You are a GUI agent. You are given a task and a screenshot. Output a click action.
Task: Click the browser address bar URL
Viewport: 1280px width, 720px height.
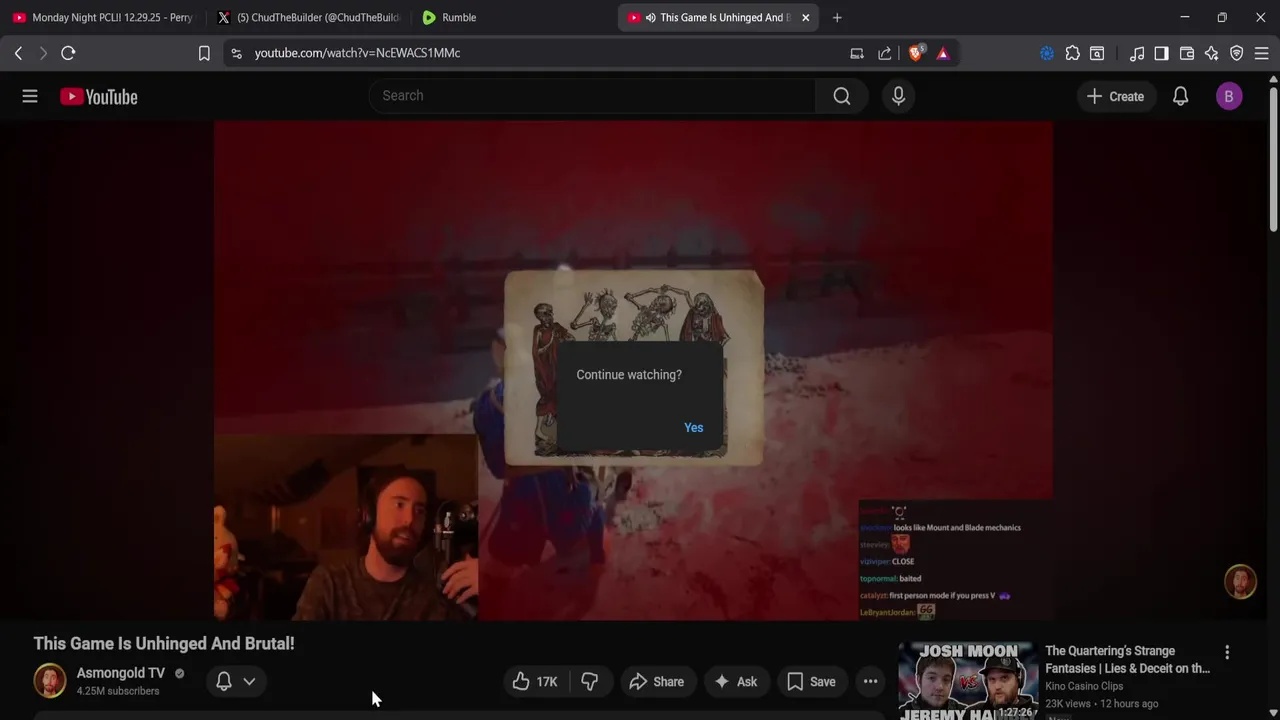pos(357,53)
